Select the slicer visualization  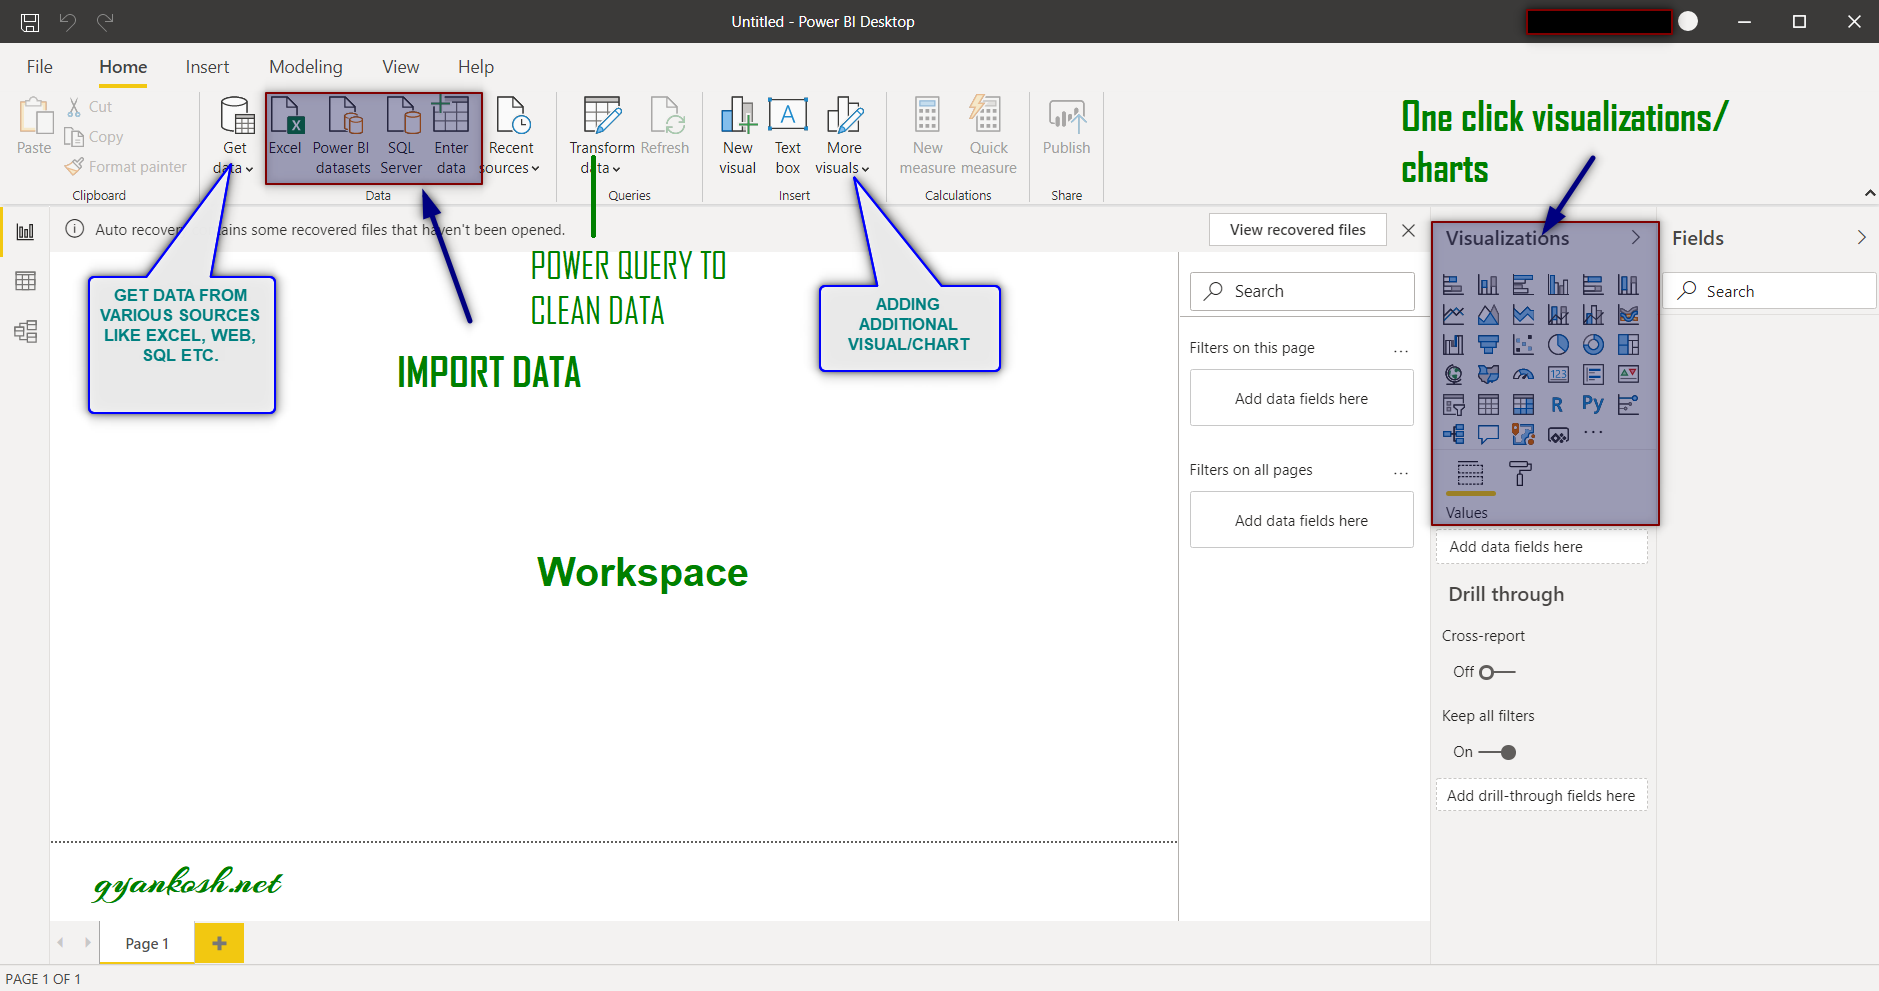coord(1453,405)
